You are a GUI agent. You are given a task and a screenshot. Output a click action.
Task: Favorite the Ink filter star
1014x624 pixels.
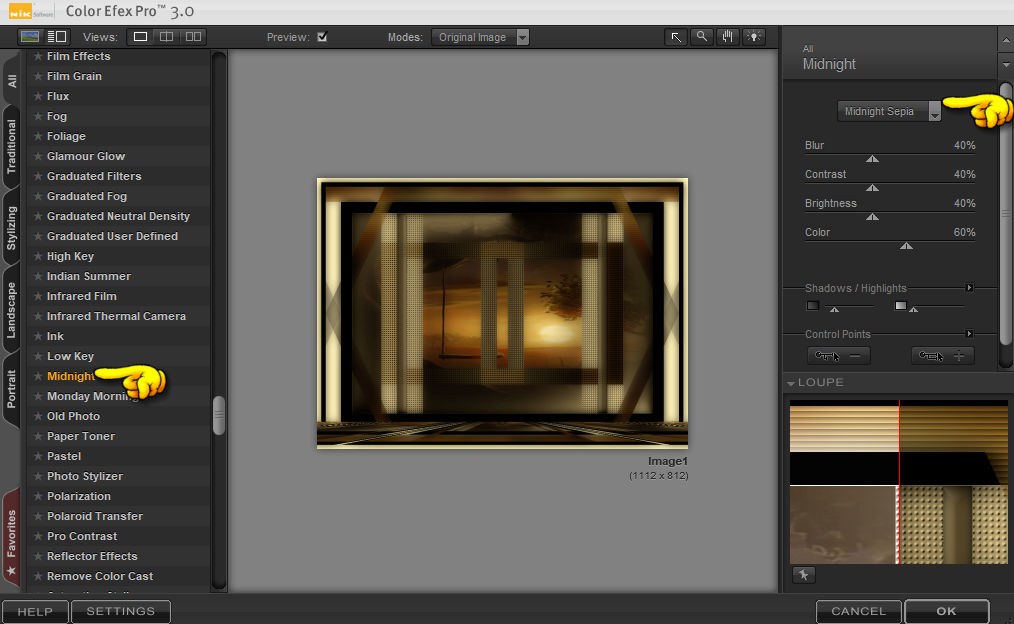point(38,336)
